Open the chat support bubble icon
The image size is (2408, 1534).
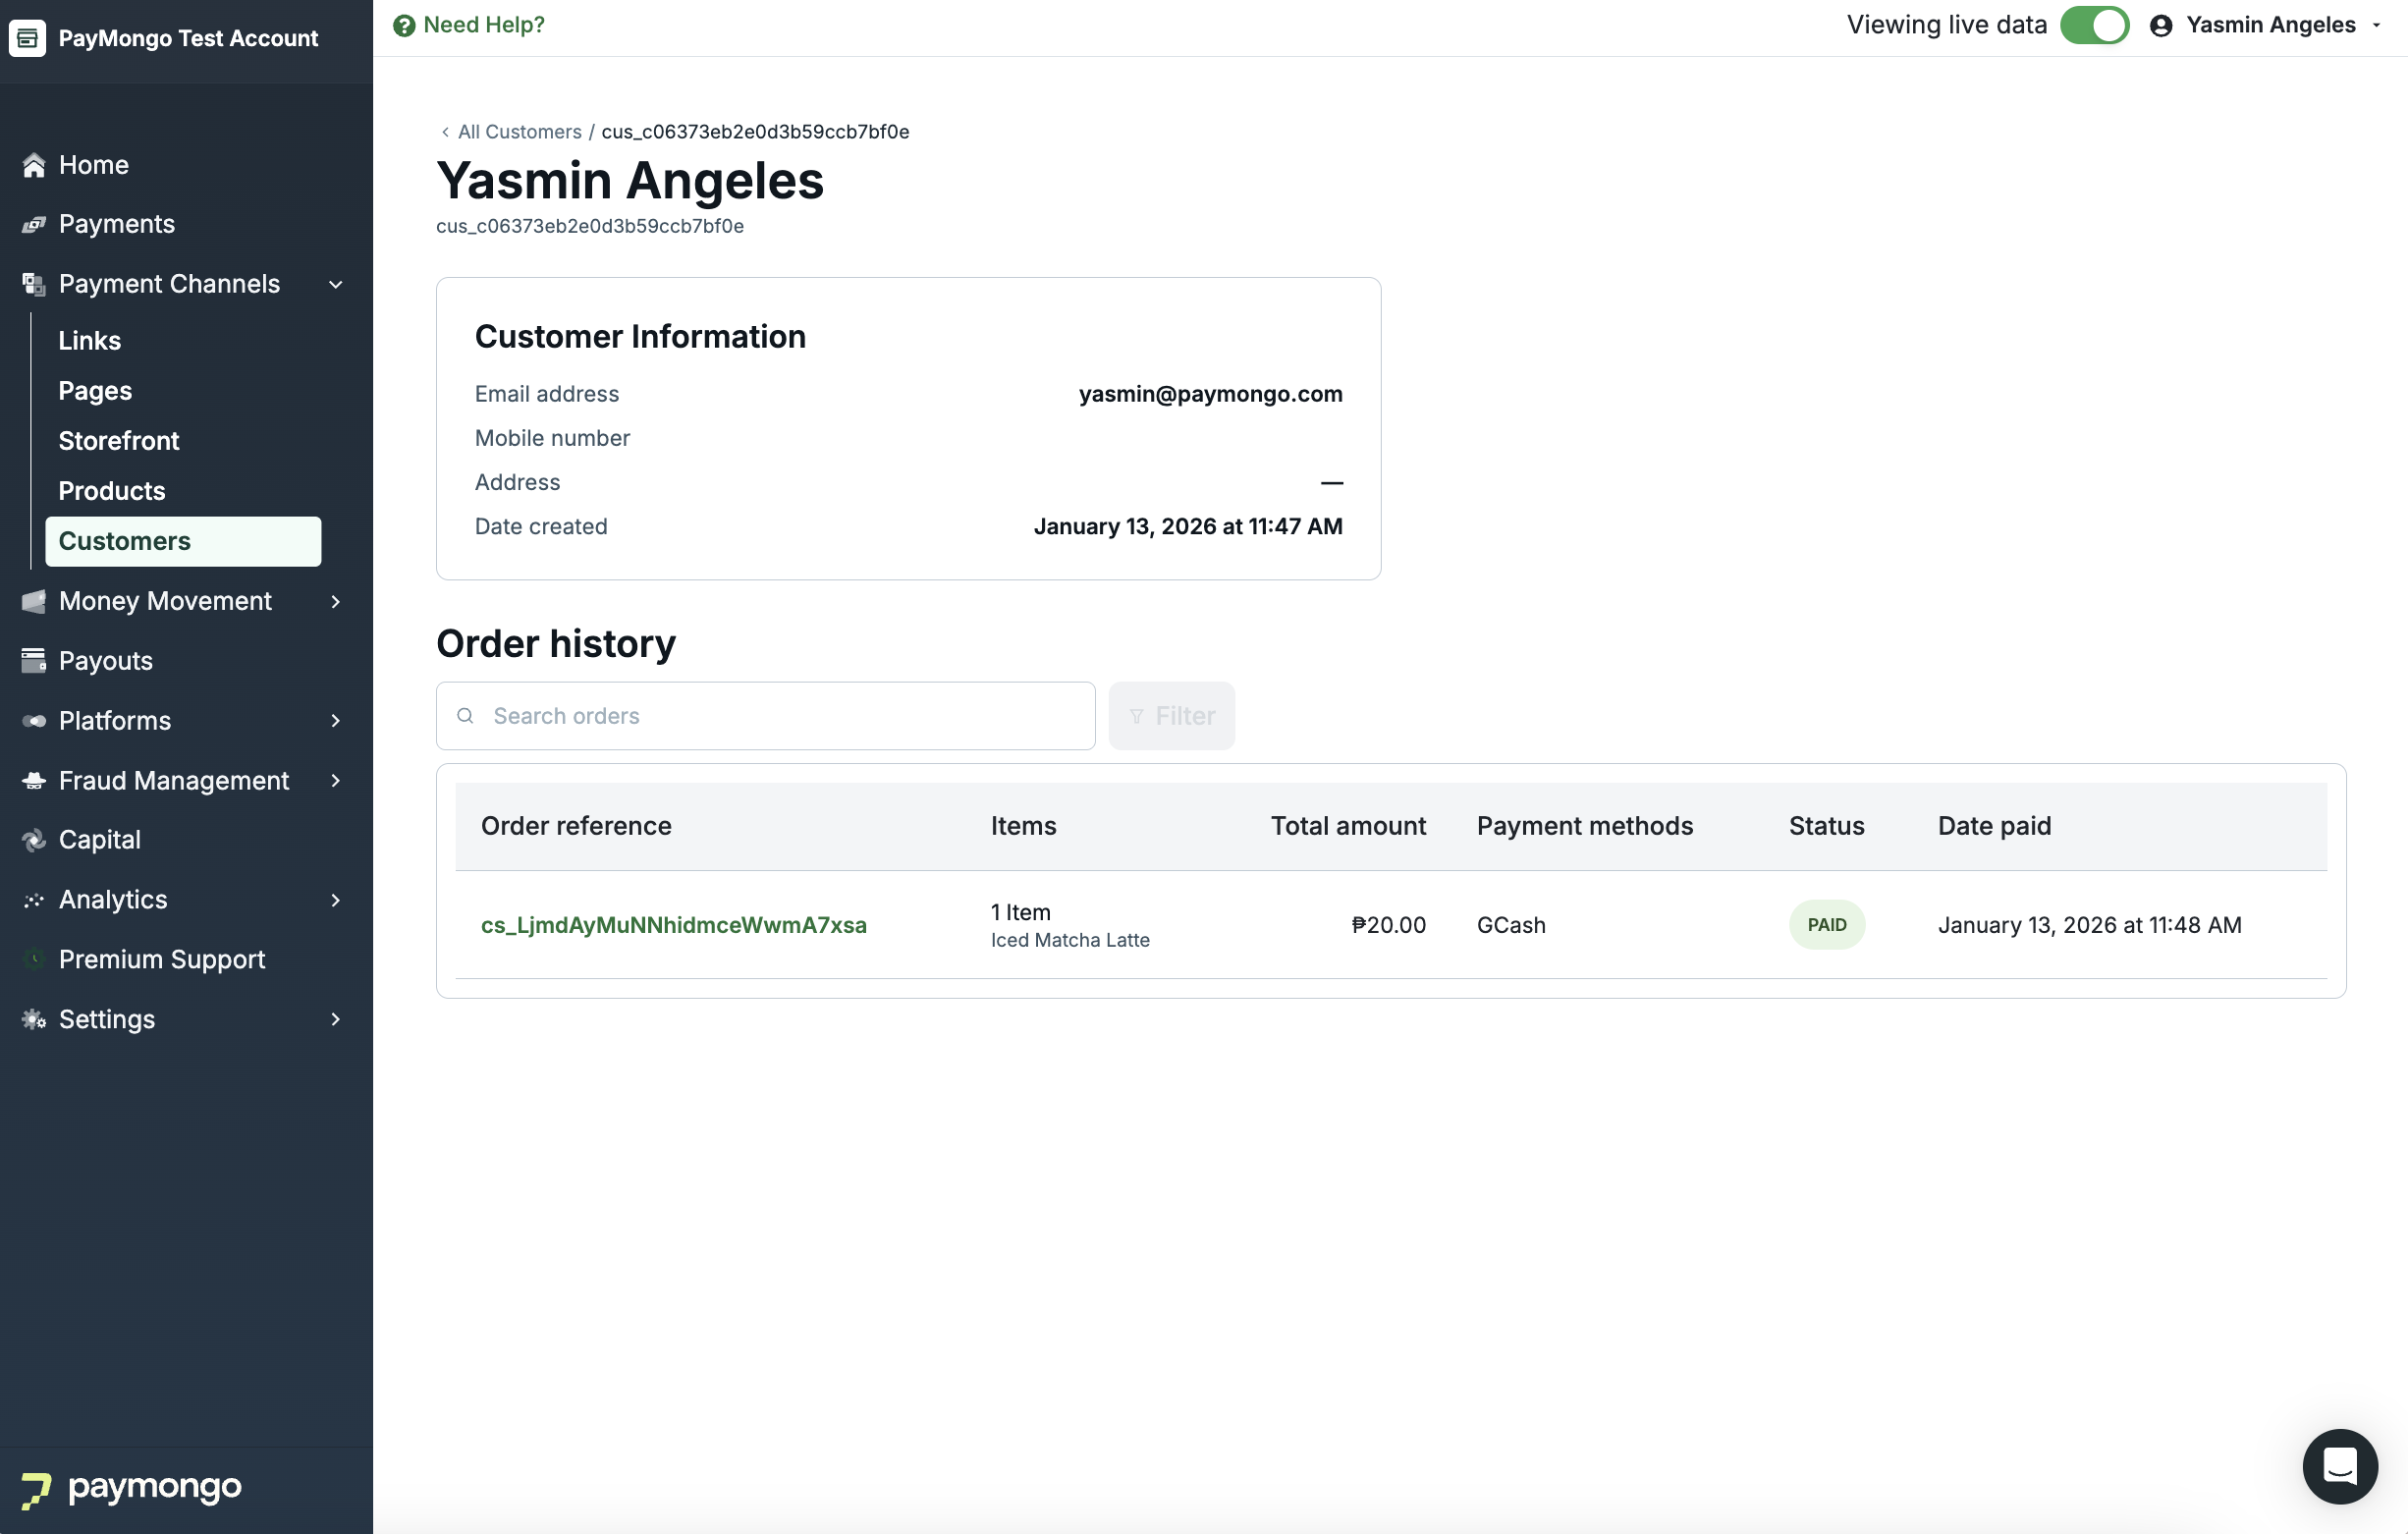(x=2339, y=1466)
